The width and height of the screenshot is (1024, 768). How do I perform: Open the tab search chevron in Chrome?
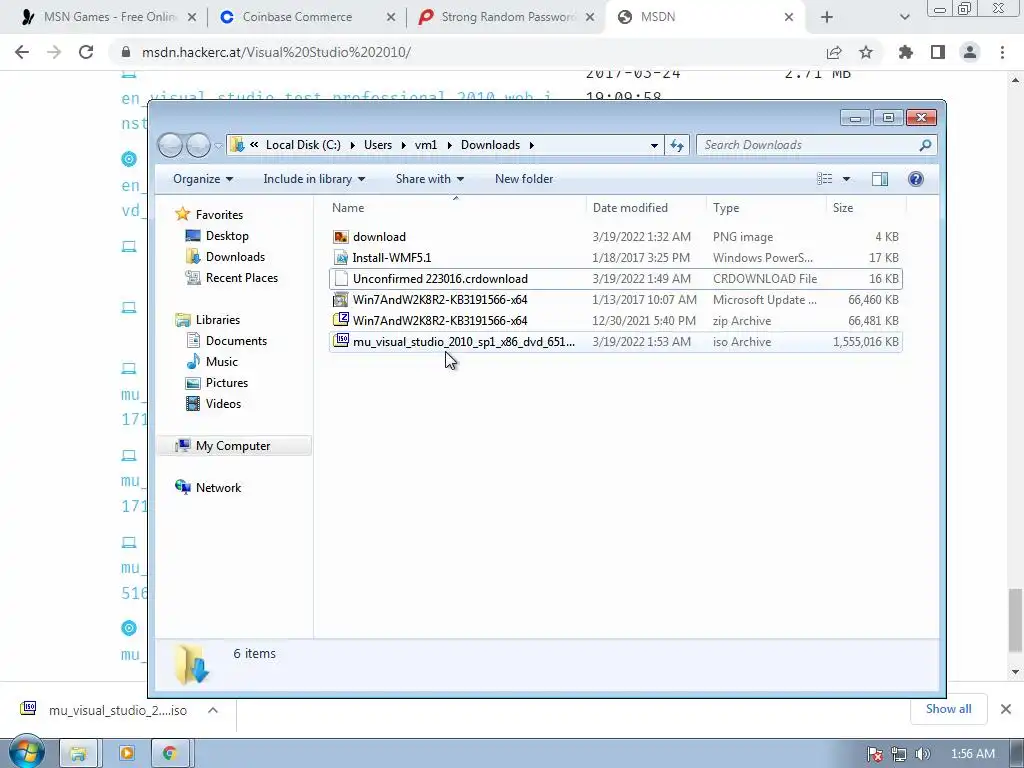[904, 17]
